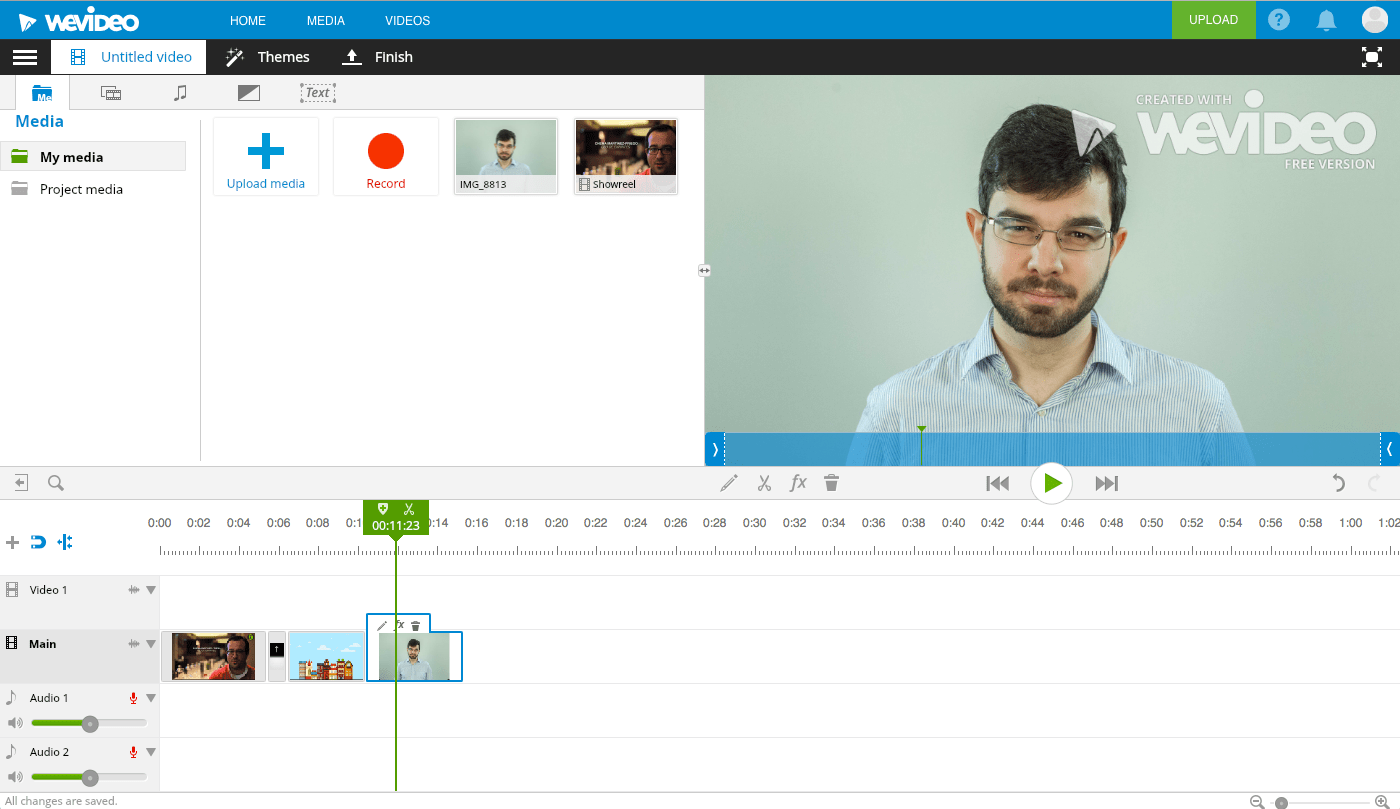Click the fx effects icon in center toolbar

tap(798, 483)
